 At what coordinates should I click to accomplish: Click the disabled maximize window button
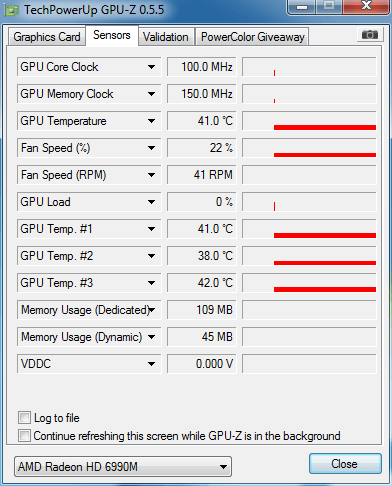coord(329,6)
